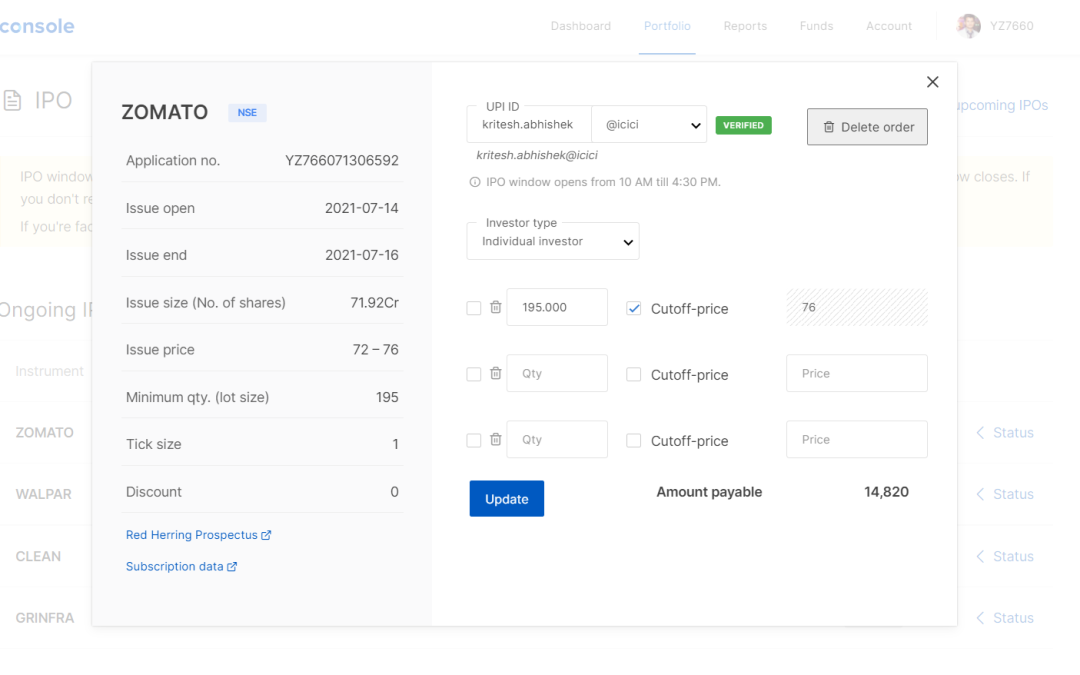Enable Cutoff-price on third bid row
This screenshot has height=675, width=1080.
(x=634, y=440)
